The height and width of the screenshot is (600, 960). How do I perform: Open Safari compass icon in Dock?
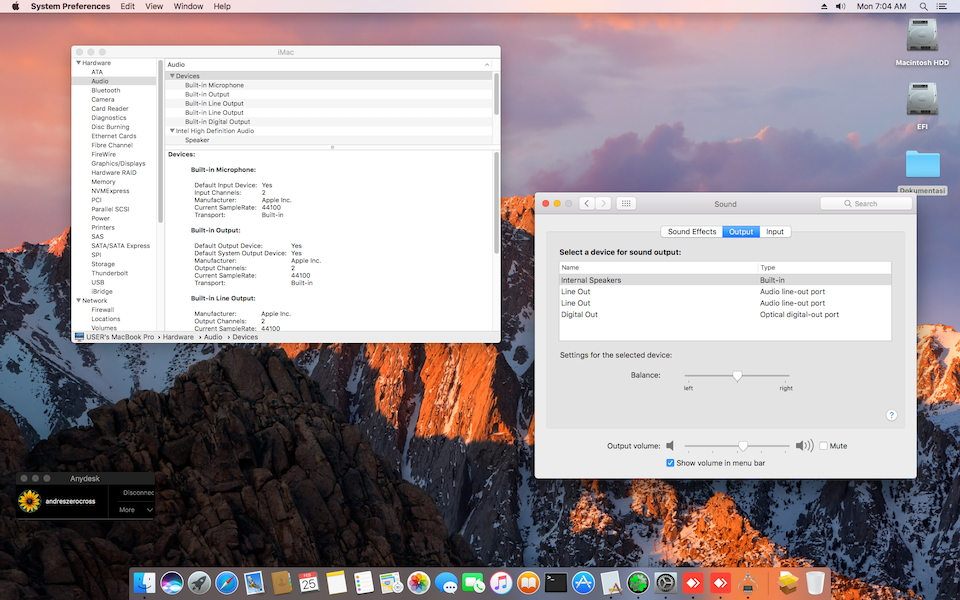tap(227, 583)
